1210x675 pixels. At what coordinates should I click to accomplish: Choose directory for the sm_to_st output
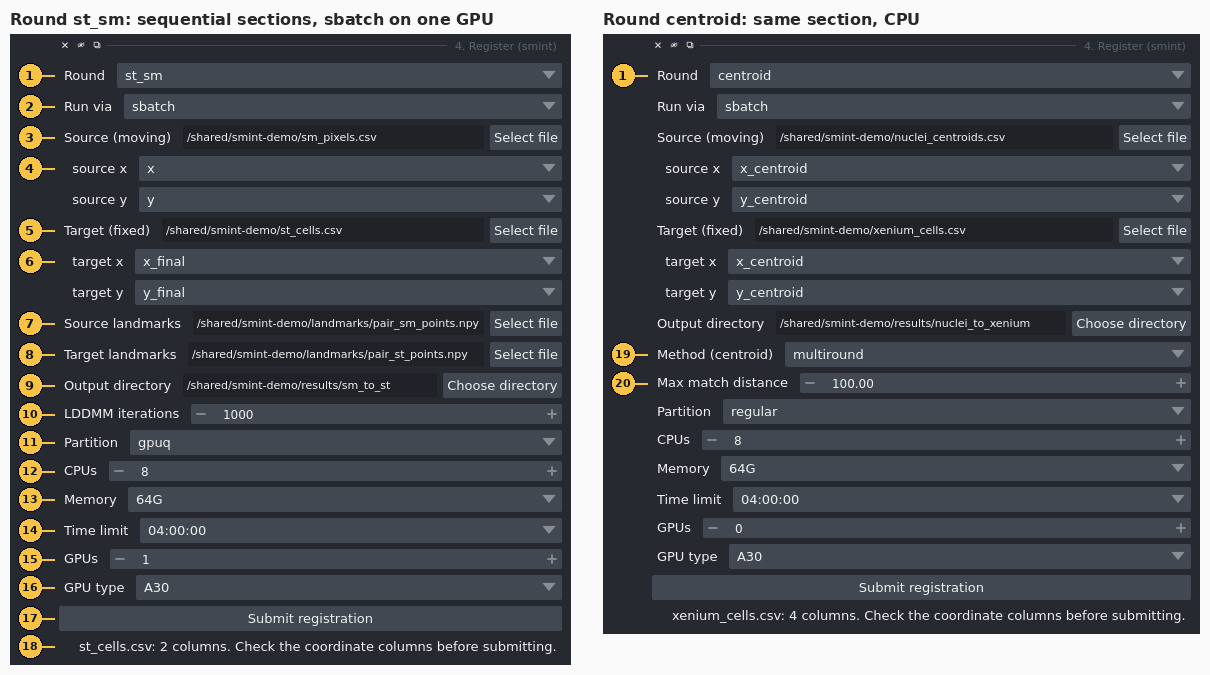[x=502, y=385]
